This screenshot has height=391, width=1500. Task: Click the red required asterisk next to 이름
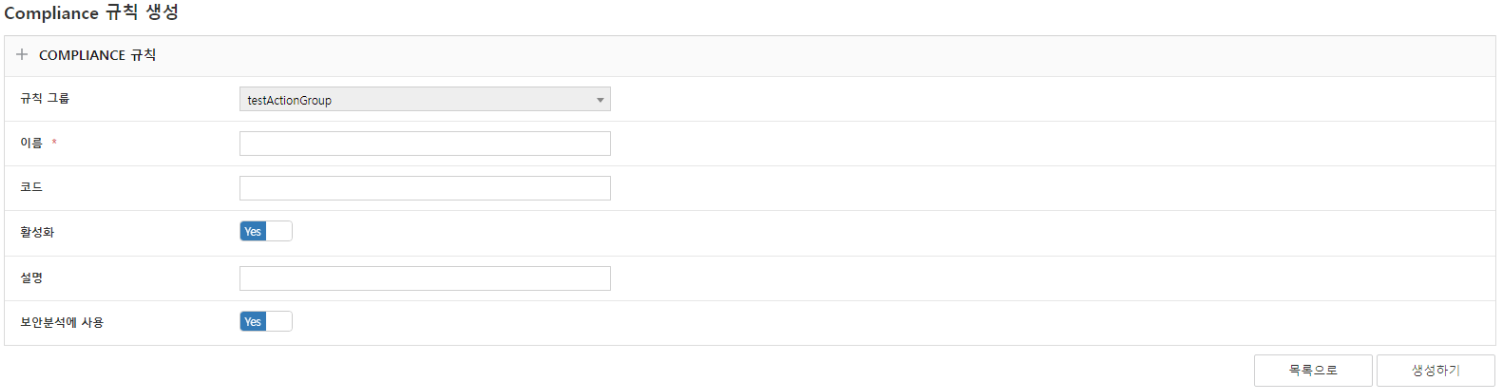(54, 143)
